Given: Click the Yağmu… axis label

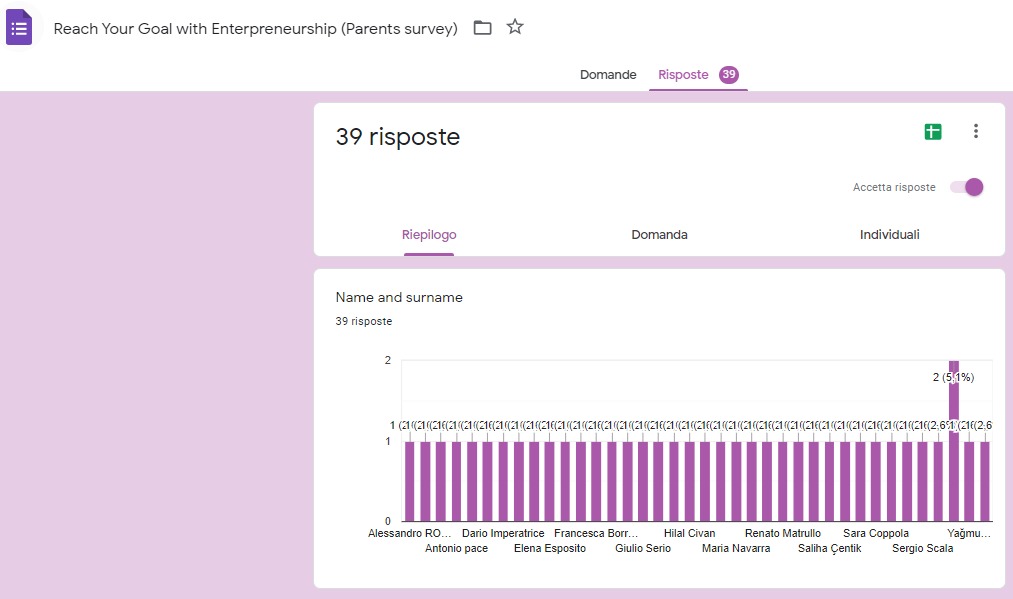Looking at the screenshot, I should pos(969,534).
